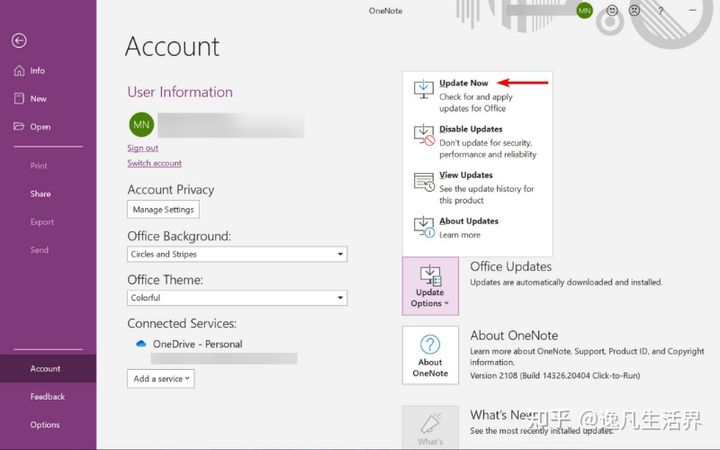The width and height of the screenshot is (720, 450).
Task: Click the About OneNote button
Action: (x=430, y=355)
